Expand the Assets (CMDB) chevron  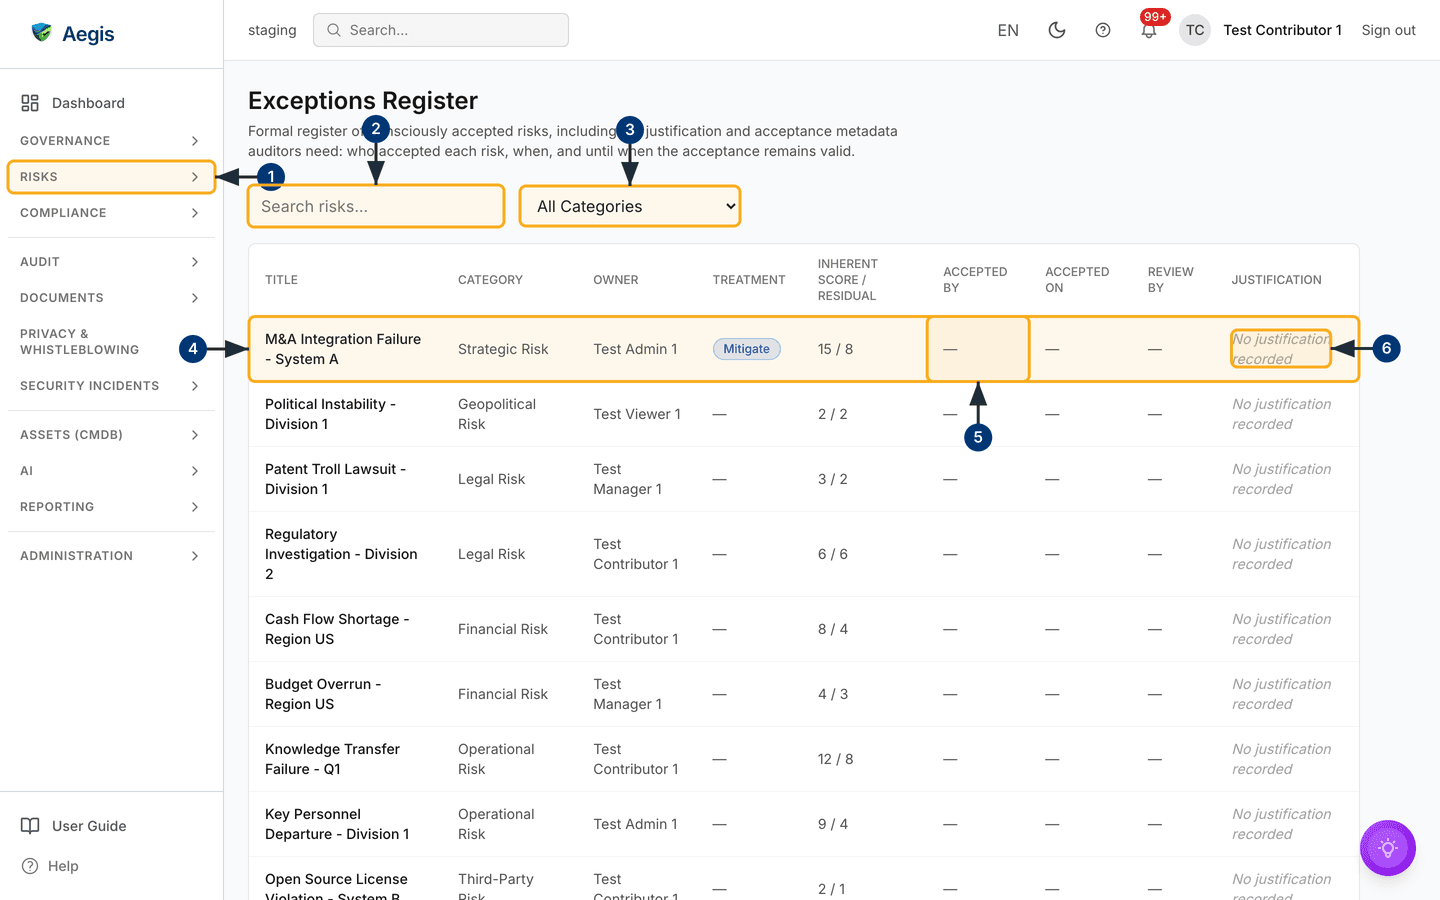[195, 435]
